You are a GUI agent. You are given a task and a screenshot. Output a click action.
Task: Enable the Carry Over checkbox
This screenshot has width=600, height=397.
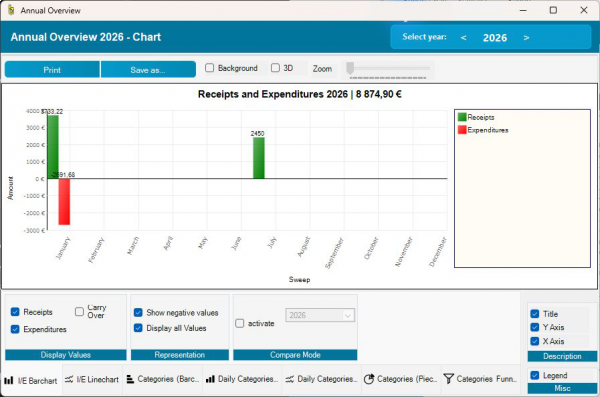click(79, 312)
